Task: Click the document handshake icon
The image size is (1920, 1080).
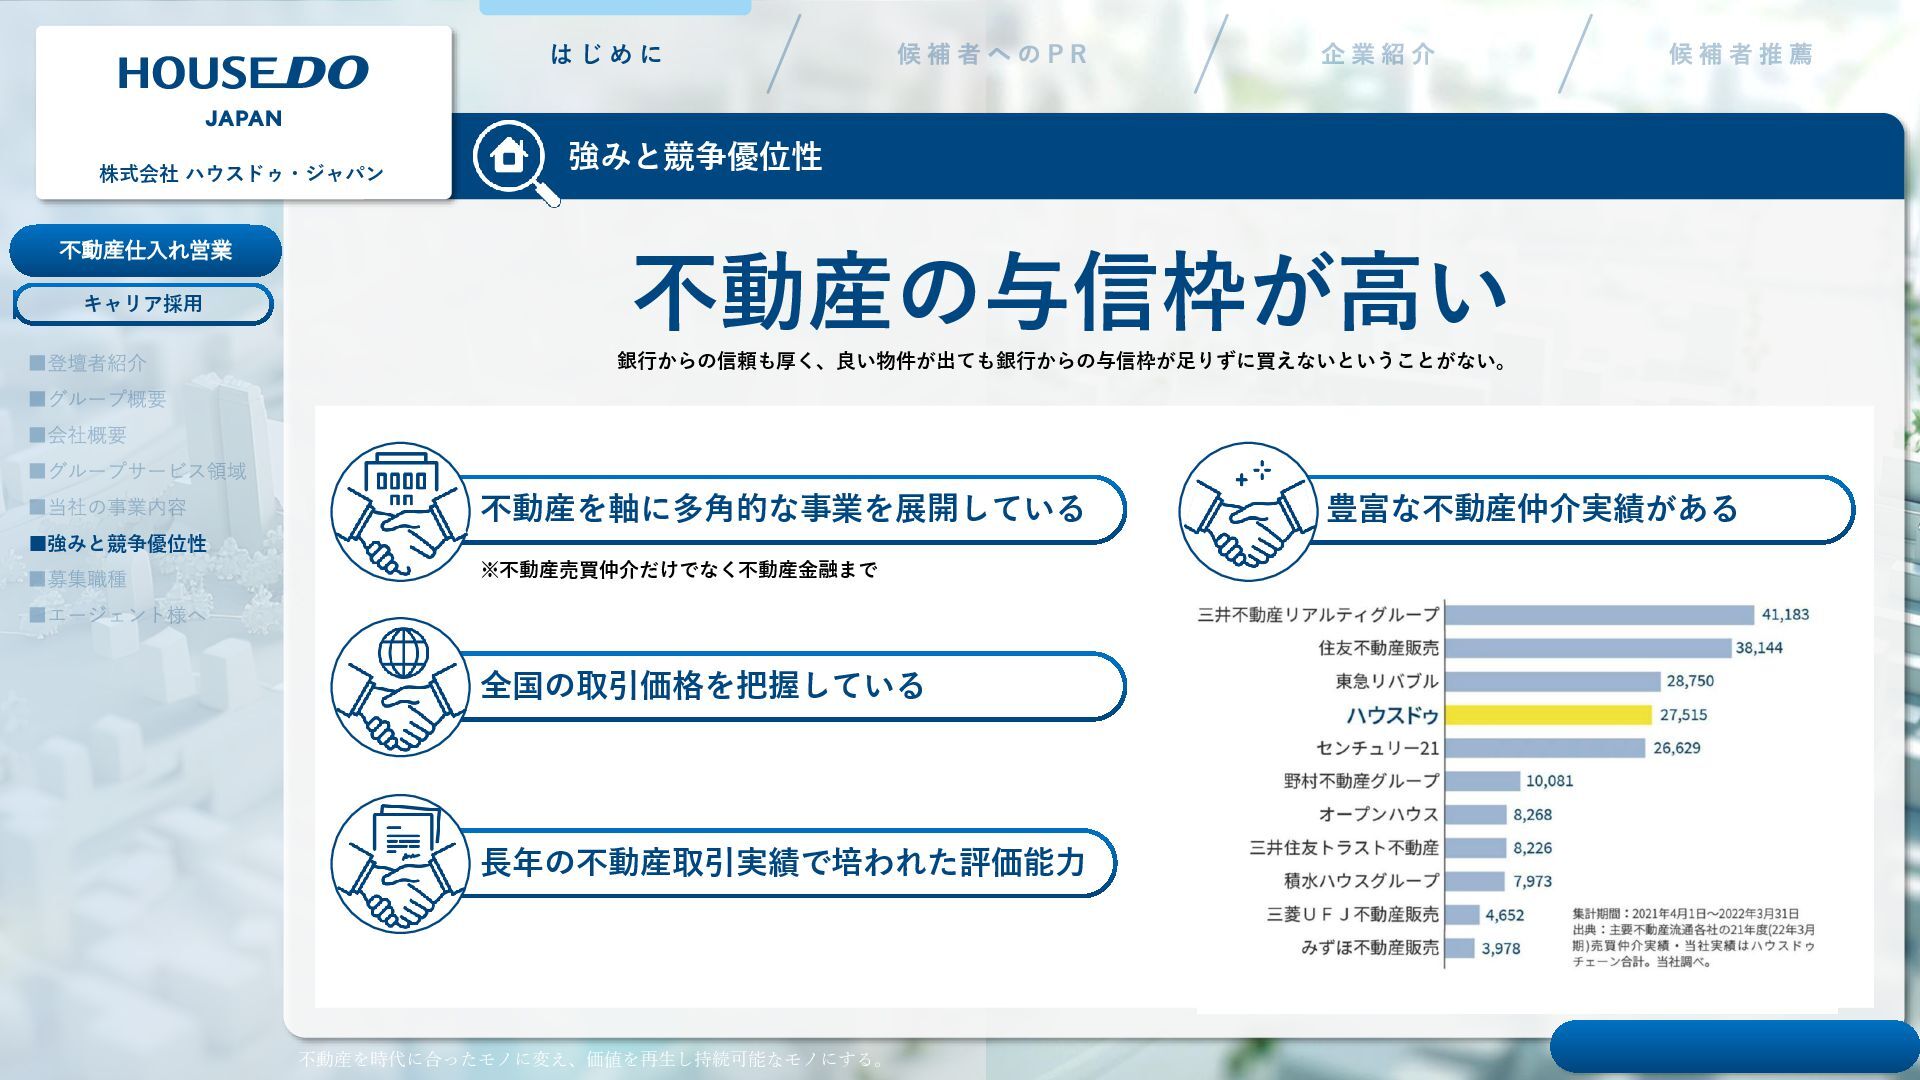Action: (x=401, y=864)
